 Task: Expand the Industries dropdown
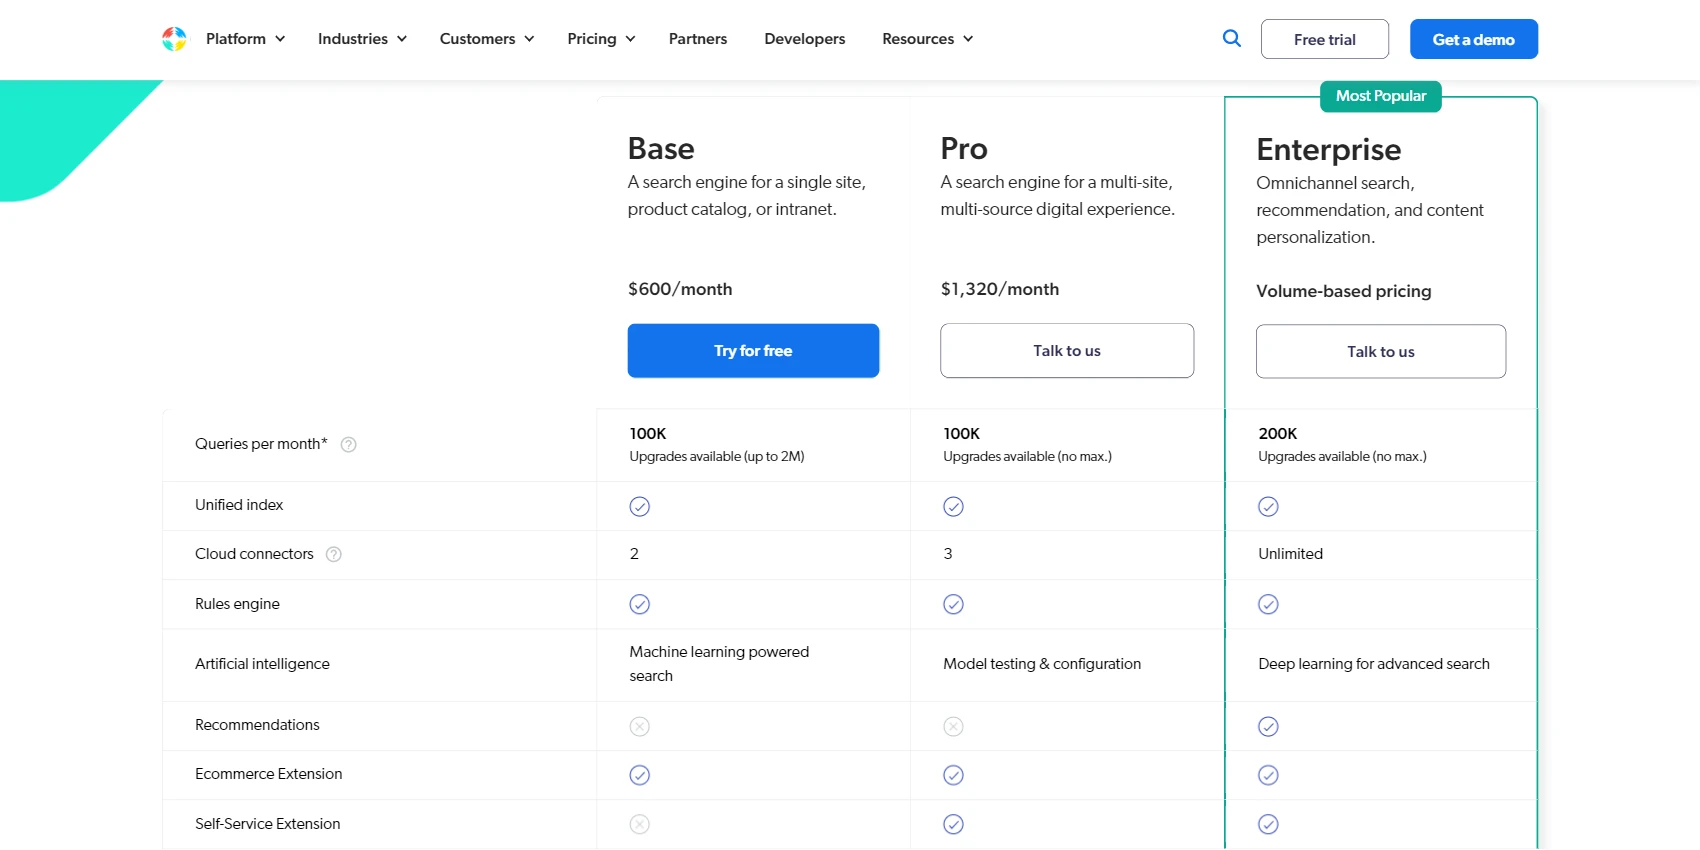click(x=362, y=39)
